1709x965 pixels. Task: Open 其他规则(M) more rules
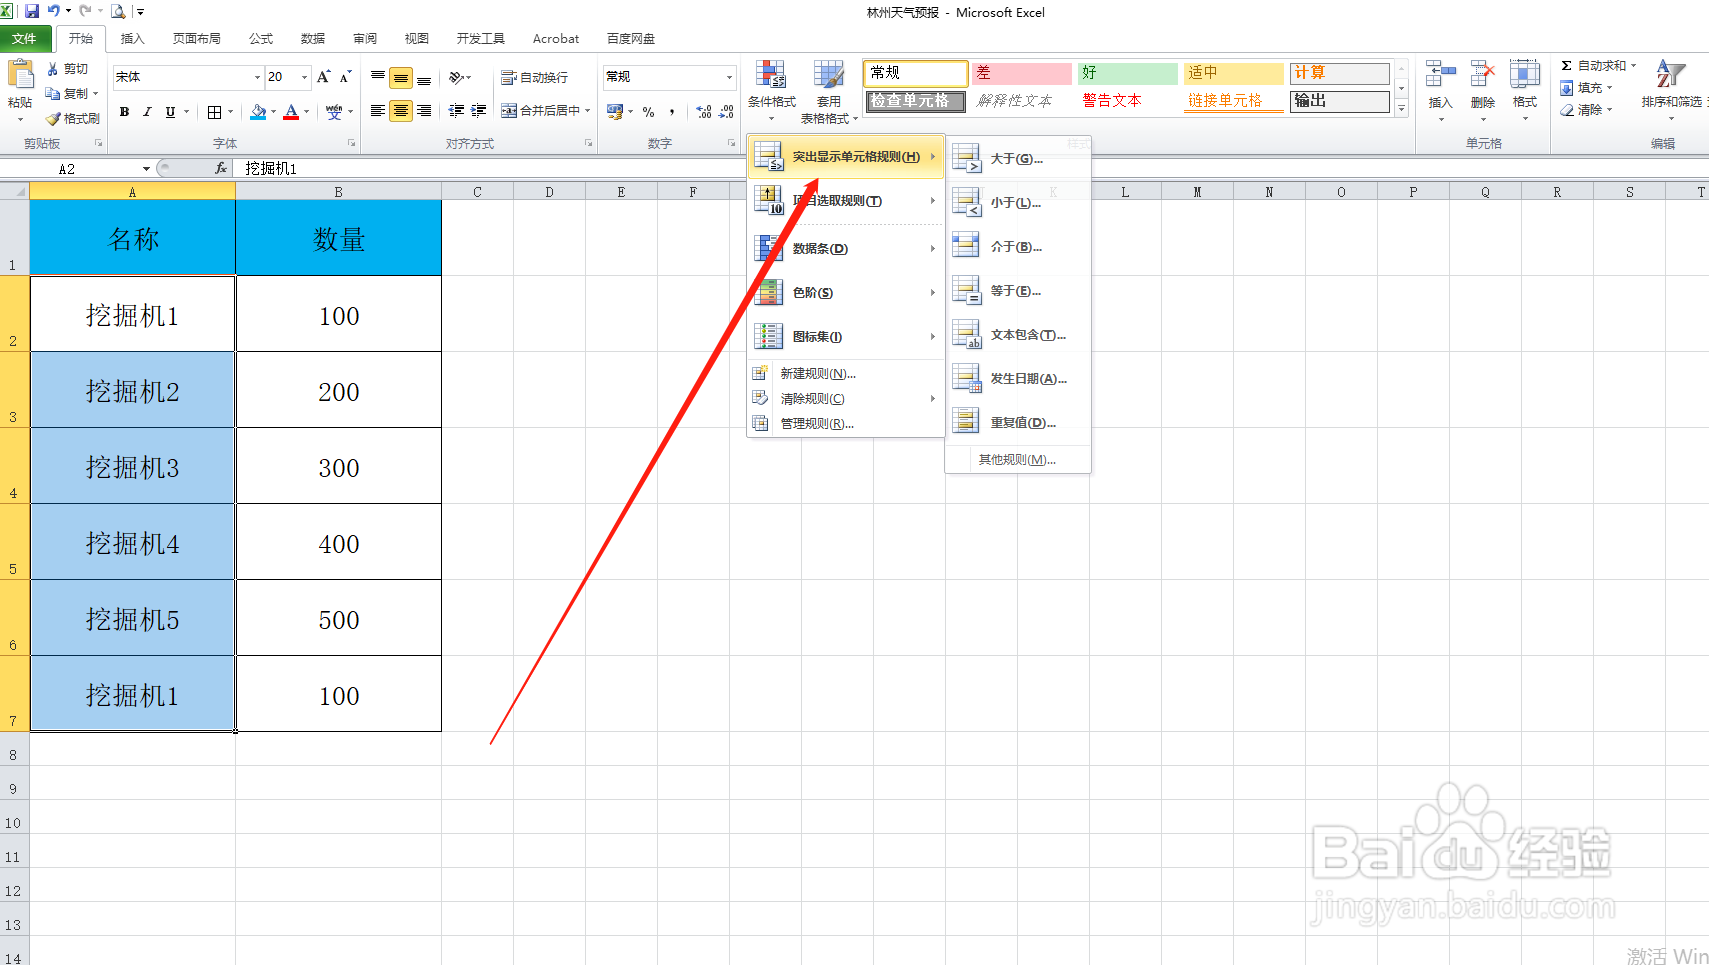coord(1018,460)
